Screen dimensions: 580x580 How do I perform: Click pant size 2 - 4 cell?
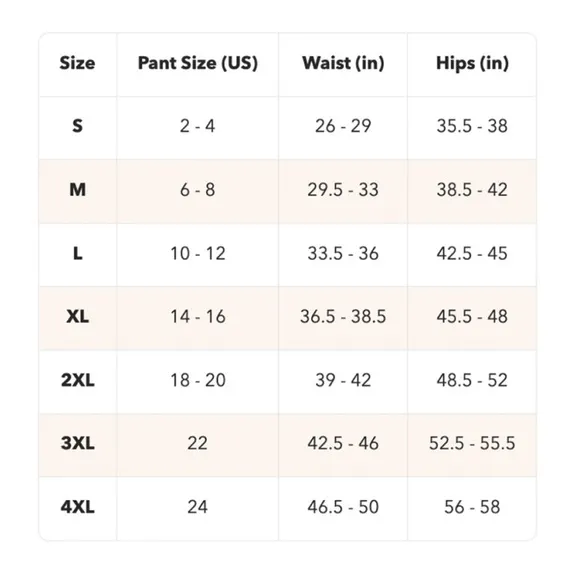click(197, 126)
